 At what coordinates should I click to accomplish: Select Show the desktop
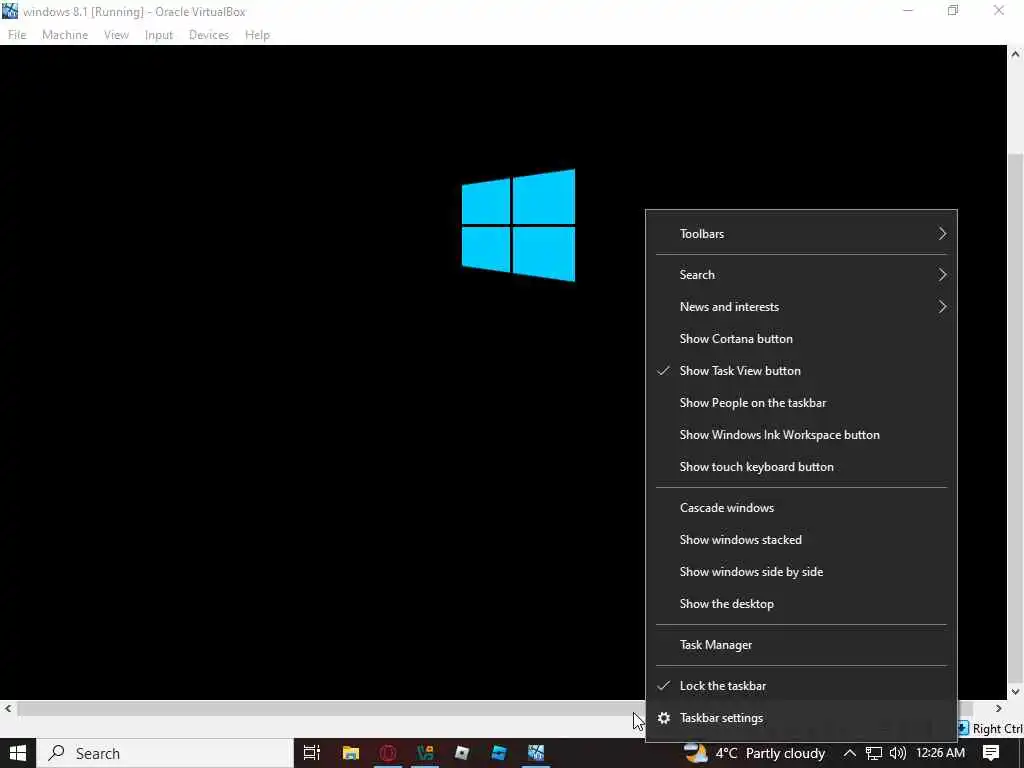pos(801,604)
